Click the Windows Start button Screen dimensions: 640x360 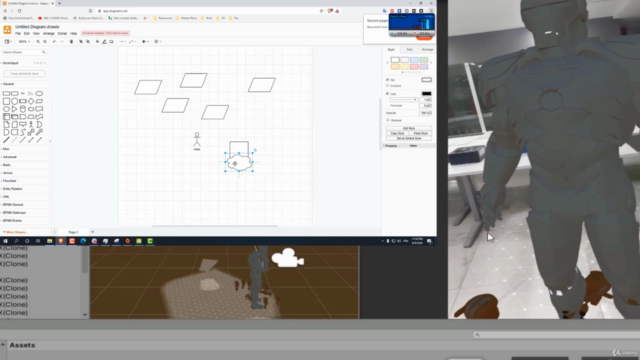[x=5, y=241]
